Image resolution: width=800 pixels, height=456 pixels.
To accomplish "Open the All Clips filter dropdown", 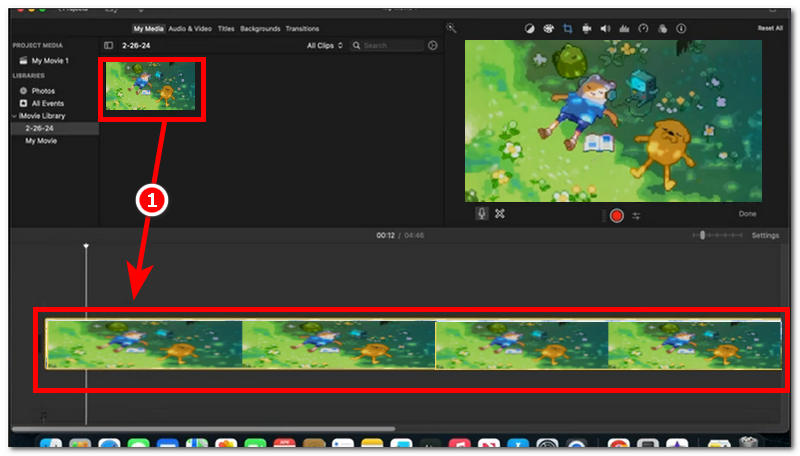I will tap(324, 45).
